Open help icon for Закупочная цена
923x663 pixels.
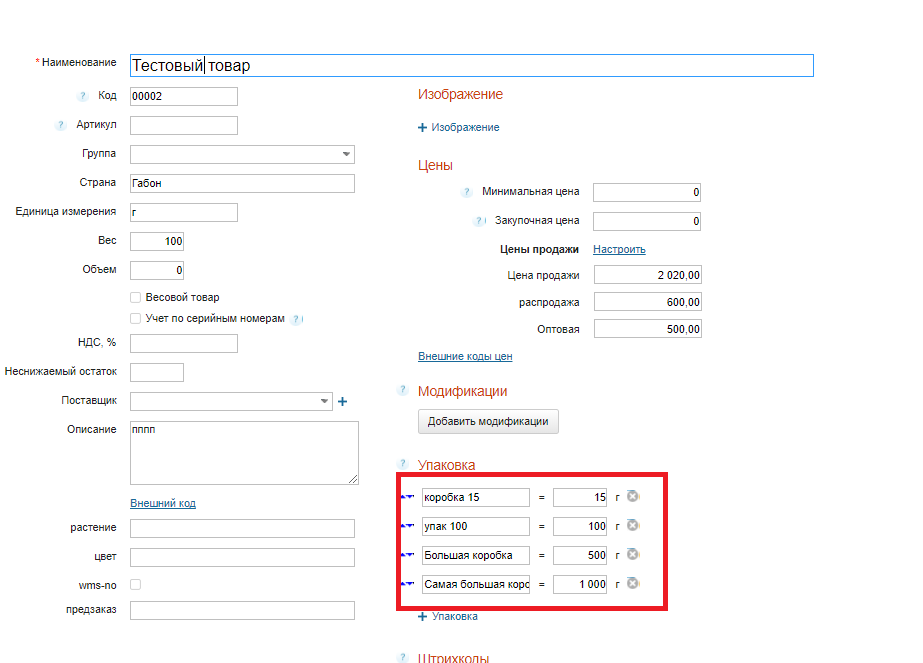tap(480, 221)
